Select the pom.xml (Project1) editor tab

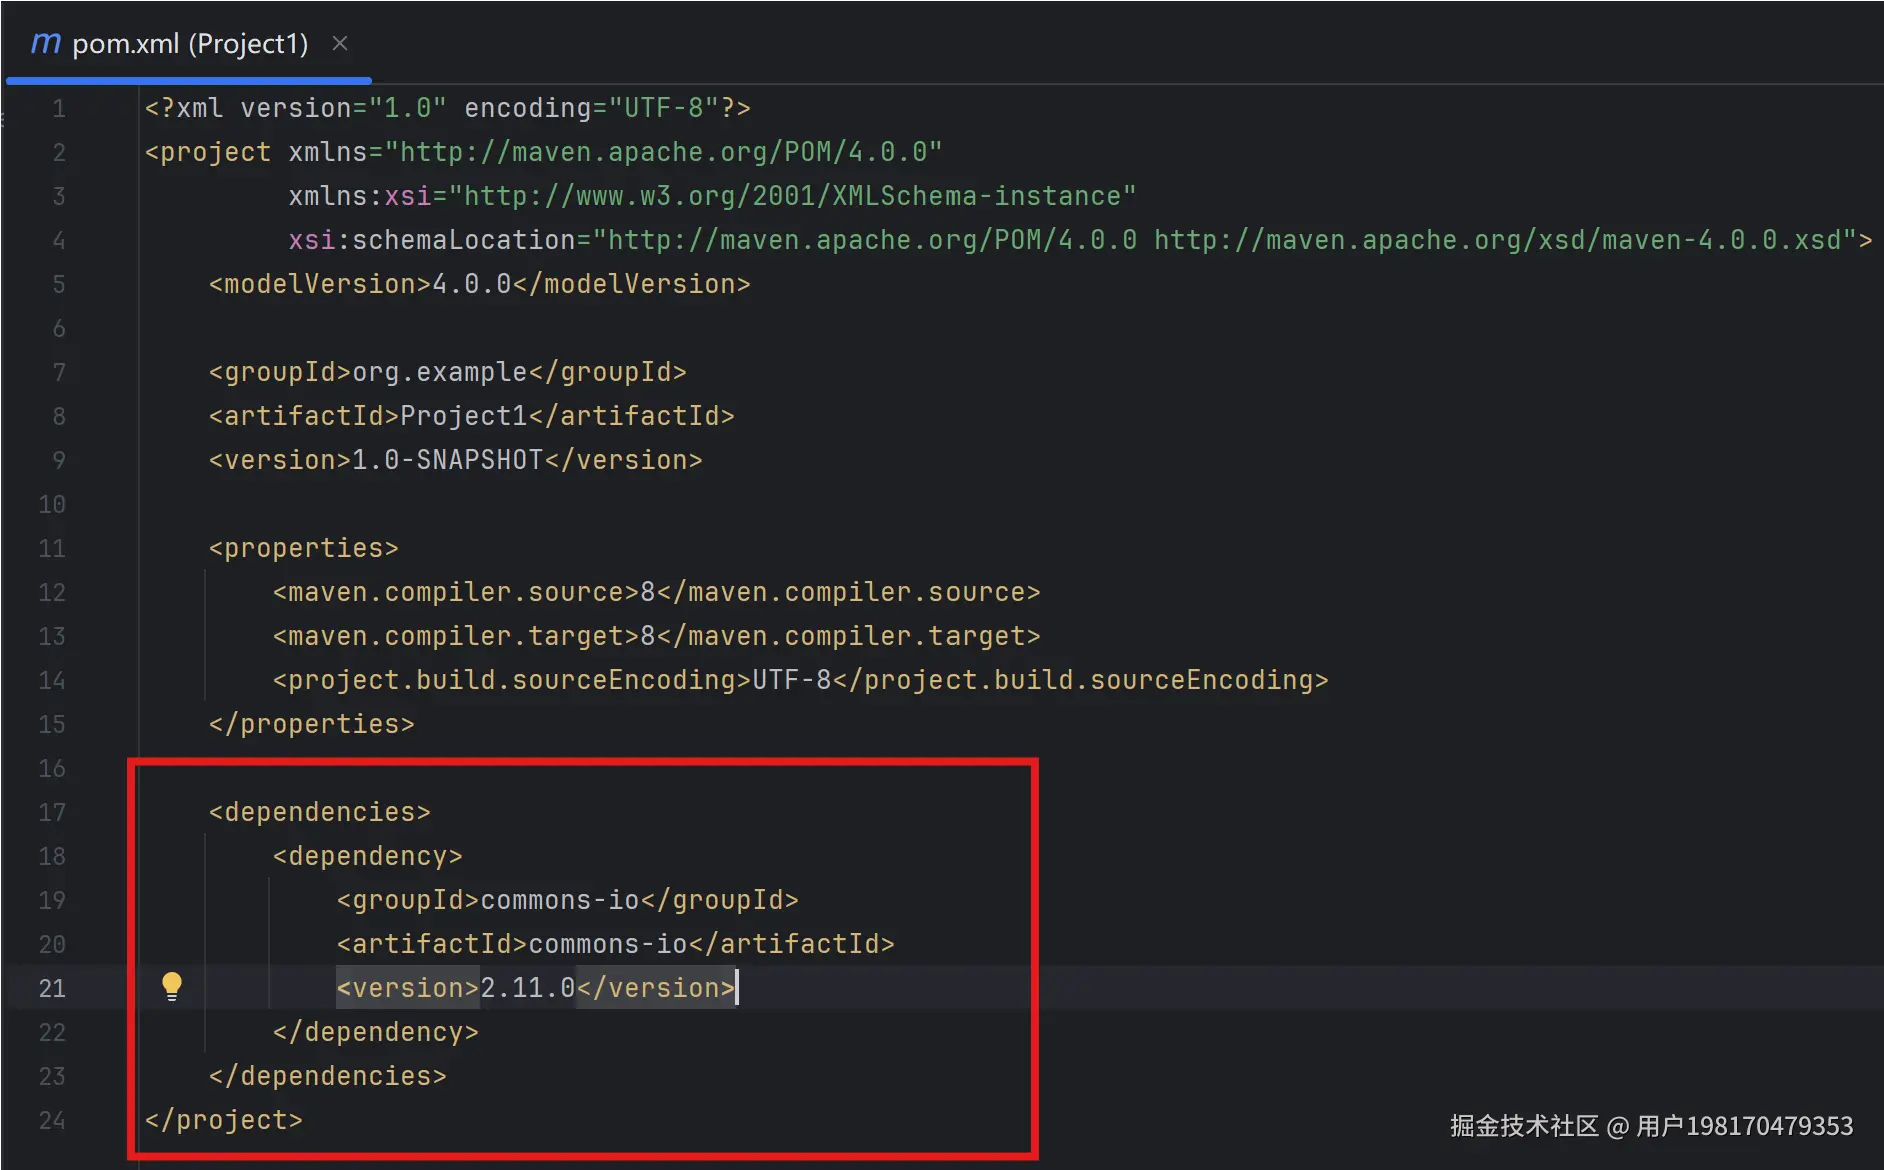[188, 43]
